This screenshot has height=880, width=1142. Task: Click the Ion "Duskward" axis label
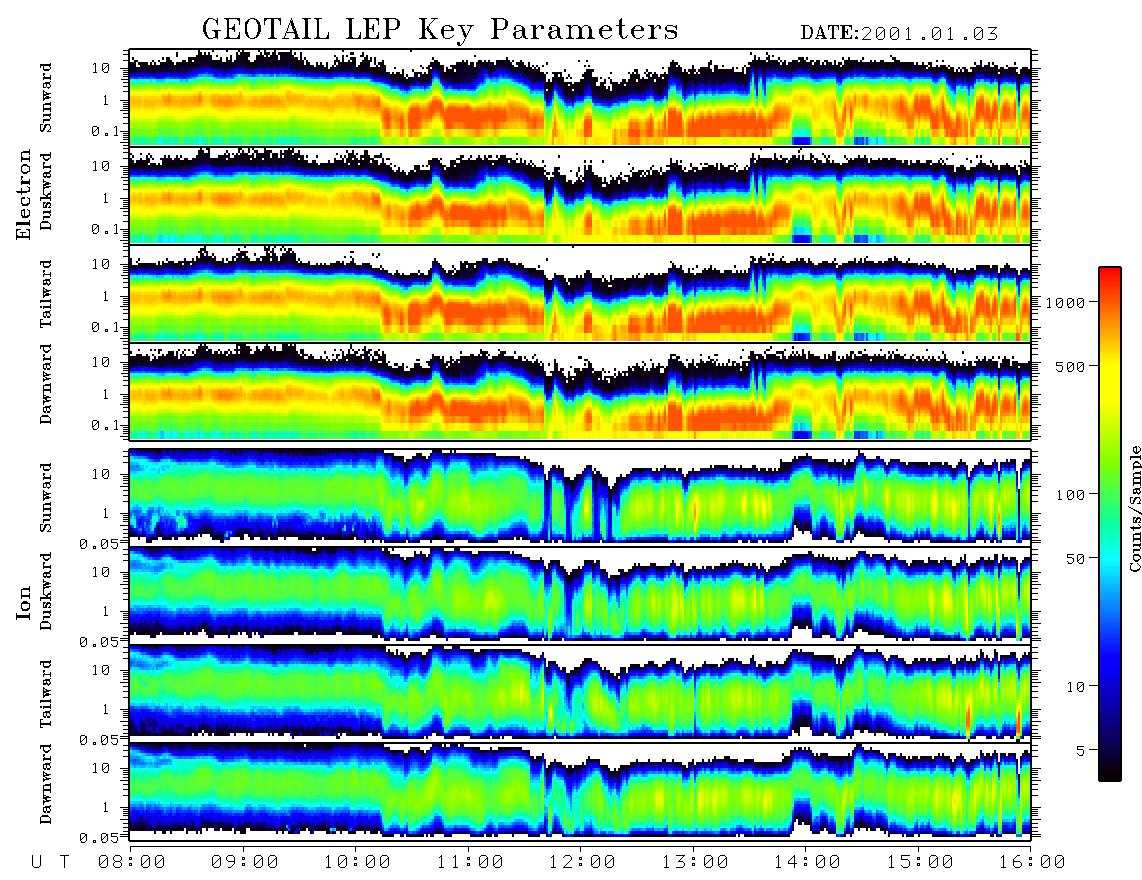tap(46, 591)
